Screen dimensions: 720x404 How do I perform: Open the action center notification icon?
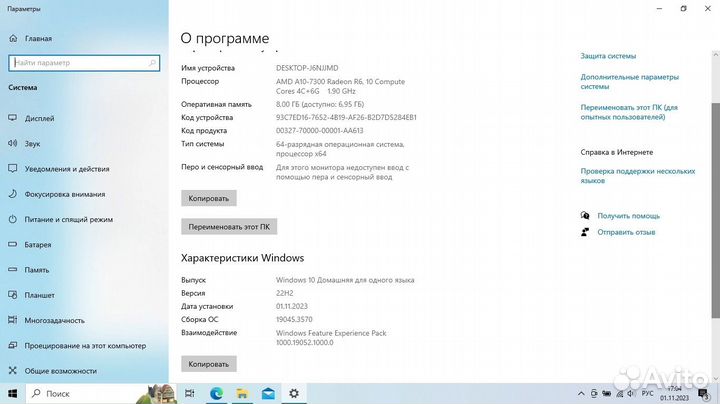[703, 393]
